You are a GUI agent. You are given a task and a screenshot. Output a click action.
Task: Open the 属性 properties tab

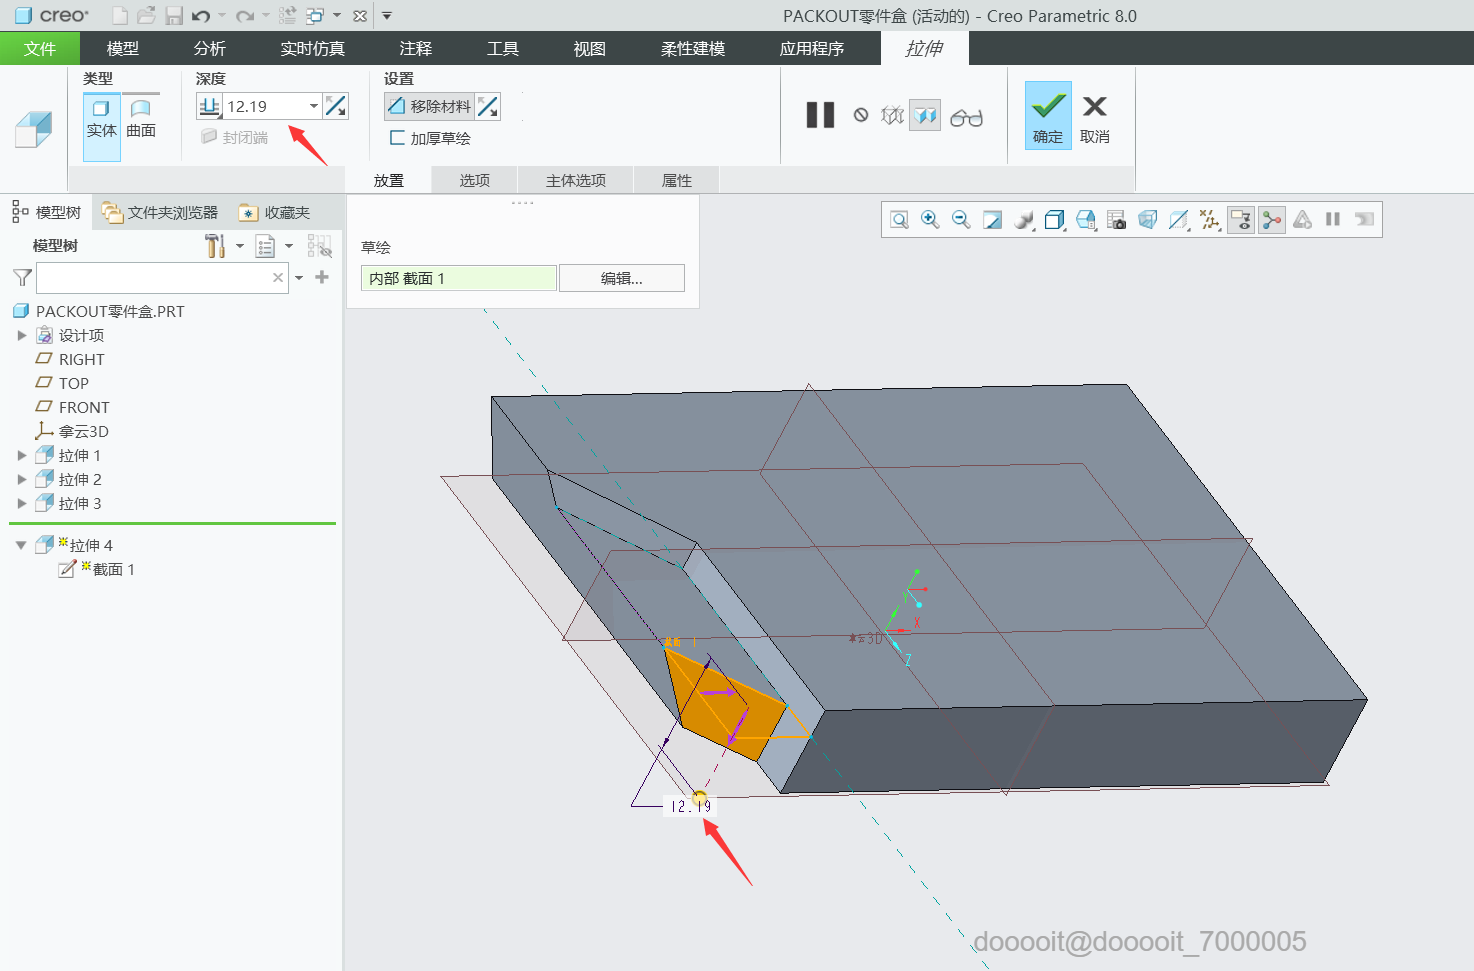tap(677, 180)
